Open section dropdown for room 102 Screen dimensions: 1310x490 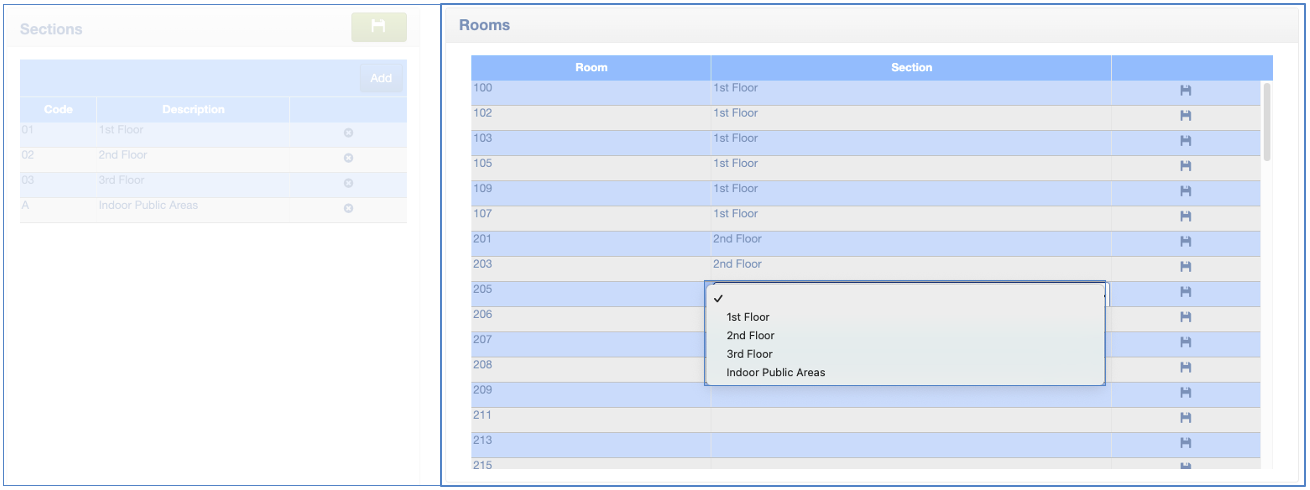pyautogui.click(x=910, y=114)
